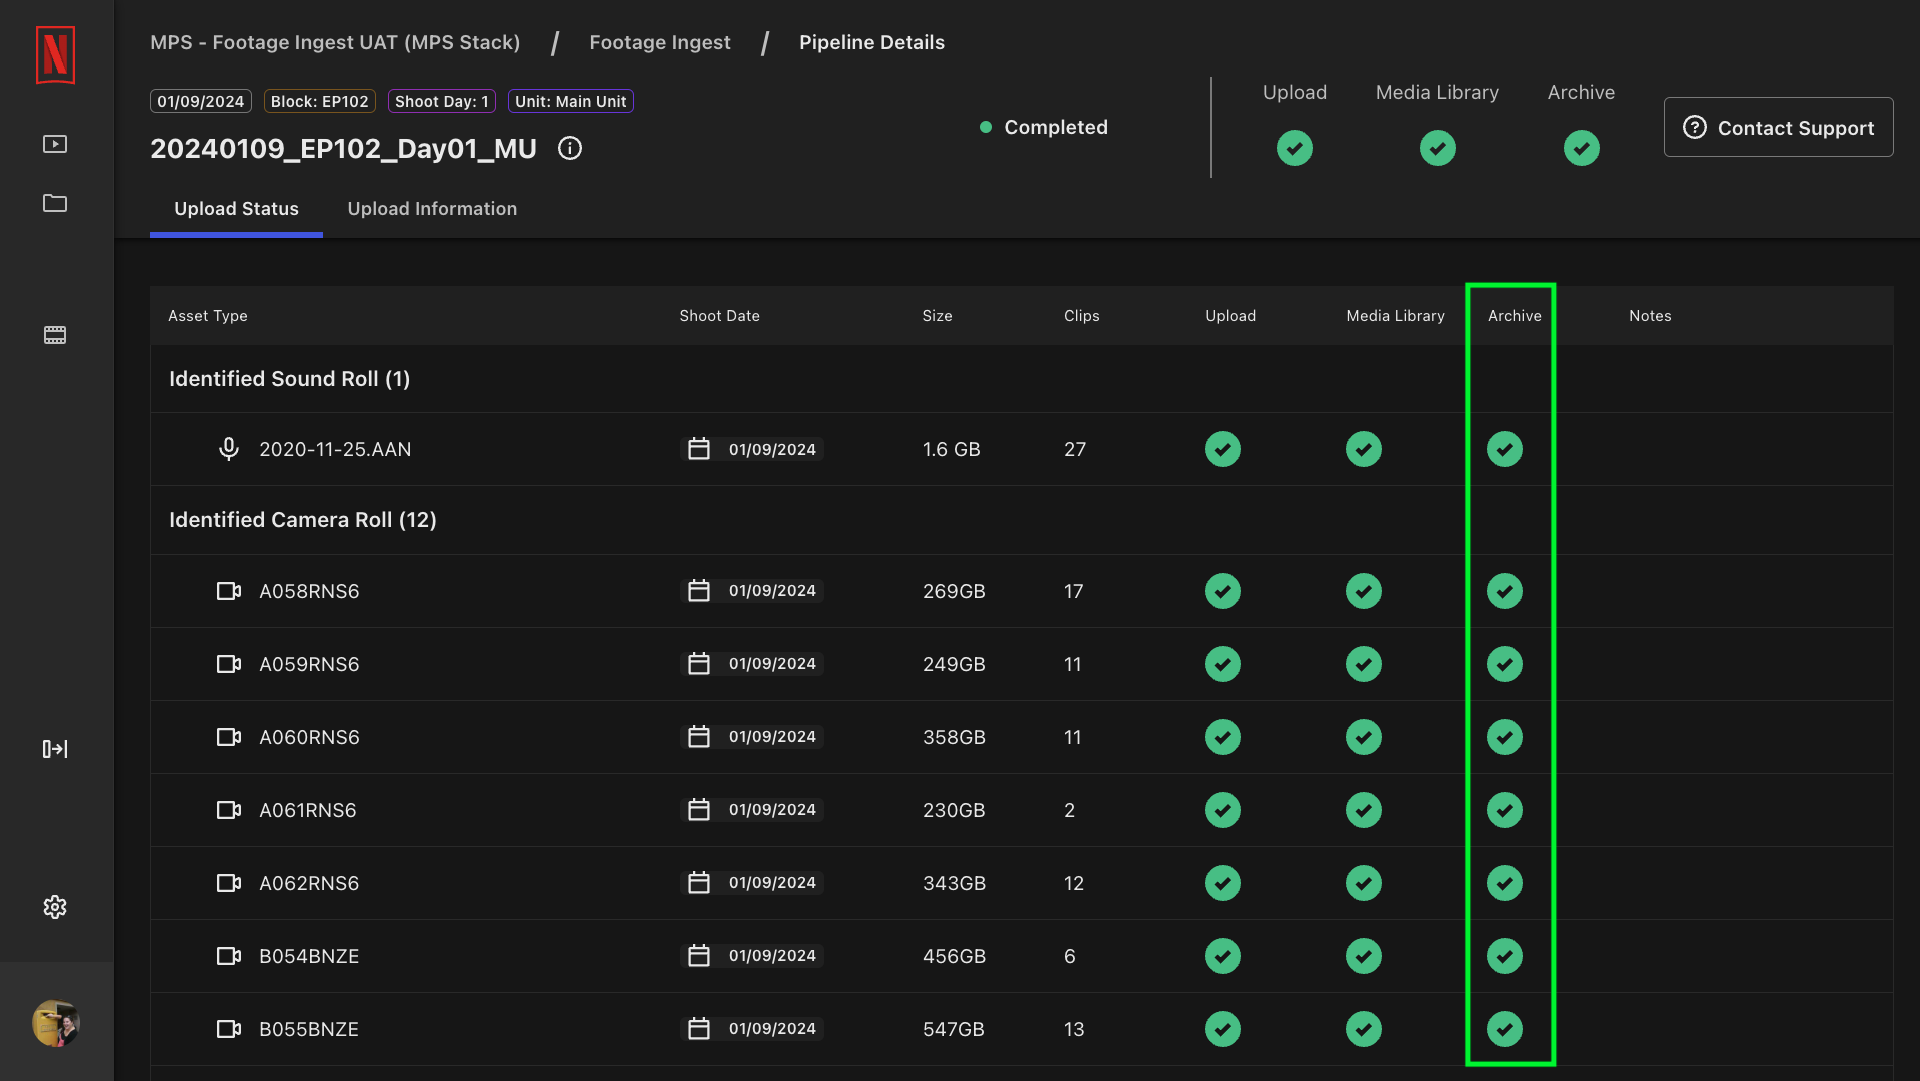Go to Footage Ingest breadcrumb

pyautogui.click(x=660, y=42)
